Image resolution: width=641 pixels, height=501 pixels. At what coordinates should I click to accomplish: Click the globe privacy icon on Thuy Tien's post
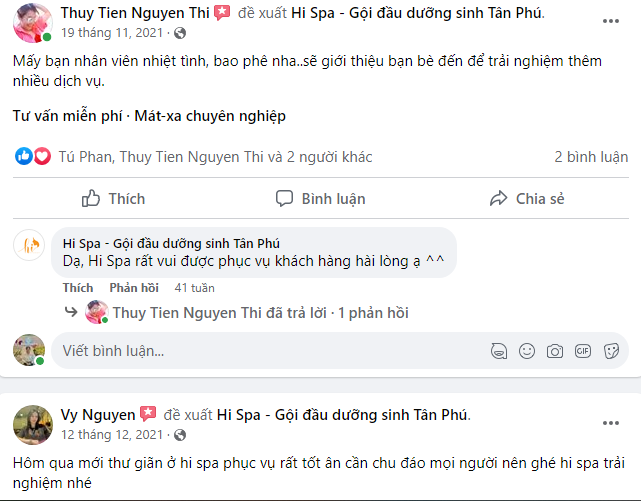179,33
